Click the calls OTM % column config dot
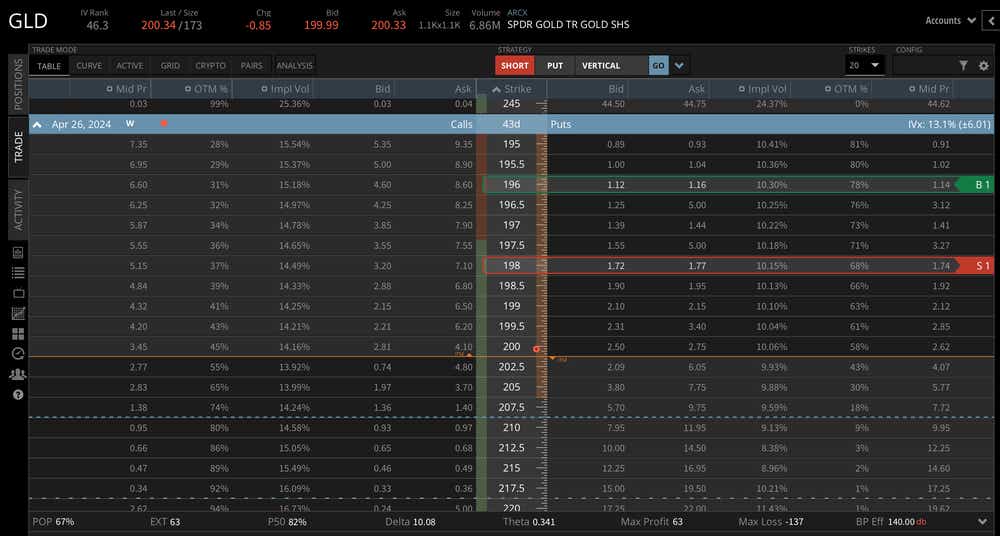 pos(188,89)
